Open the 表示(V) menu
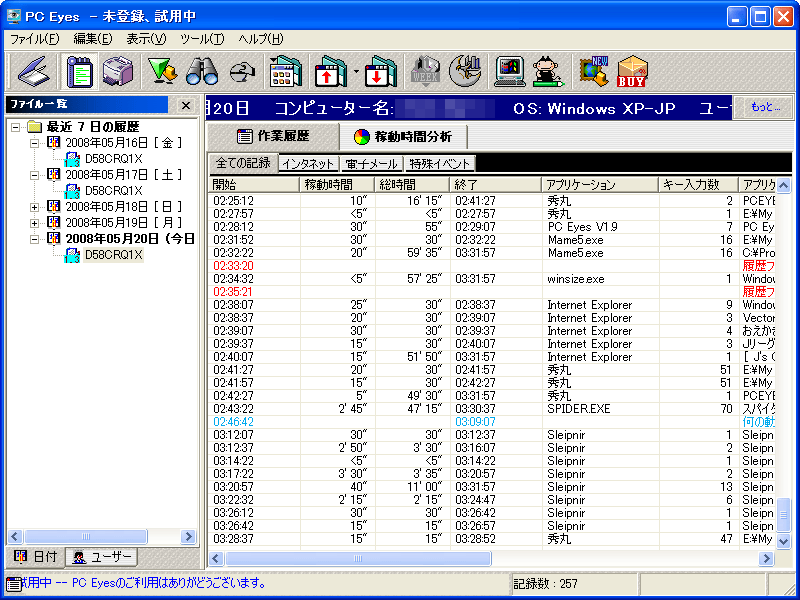The width and height of the screenshot is (800, 600). pos(146,39)
